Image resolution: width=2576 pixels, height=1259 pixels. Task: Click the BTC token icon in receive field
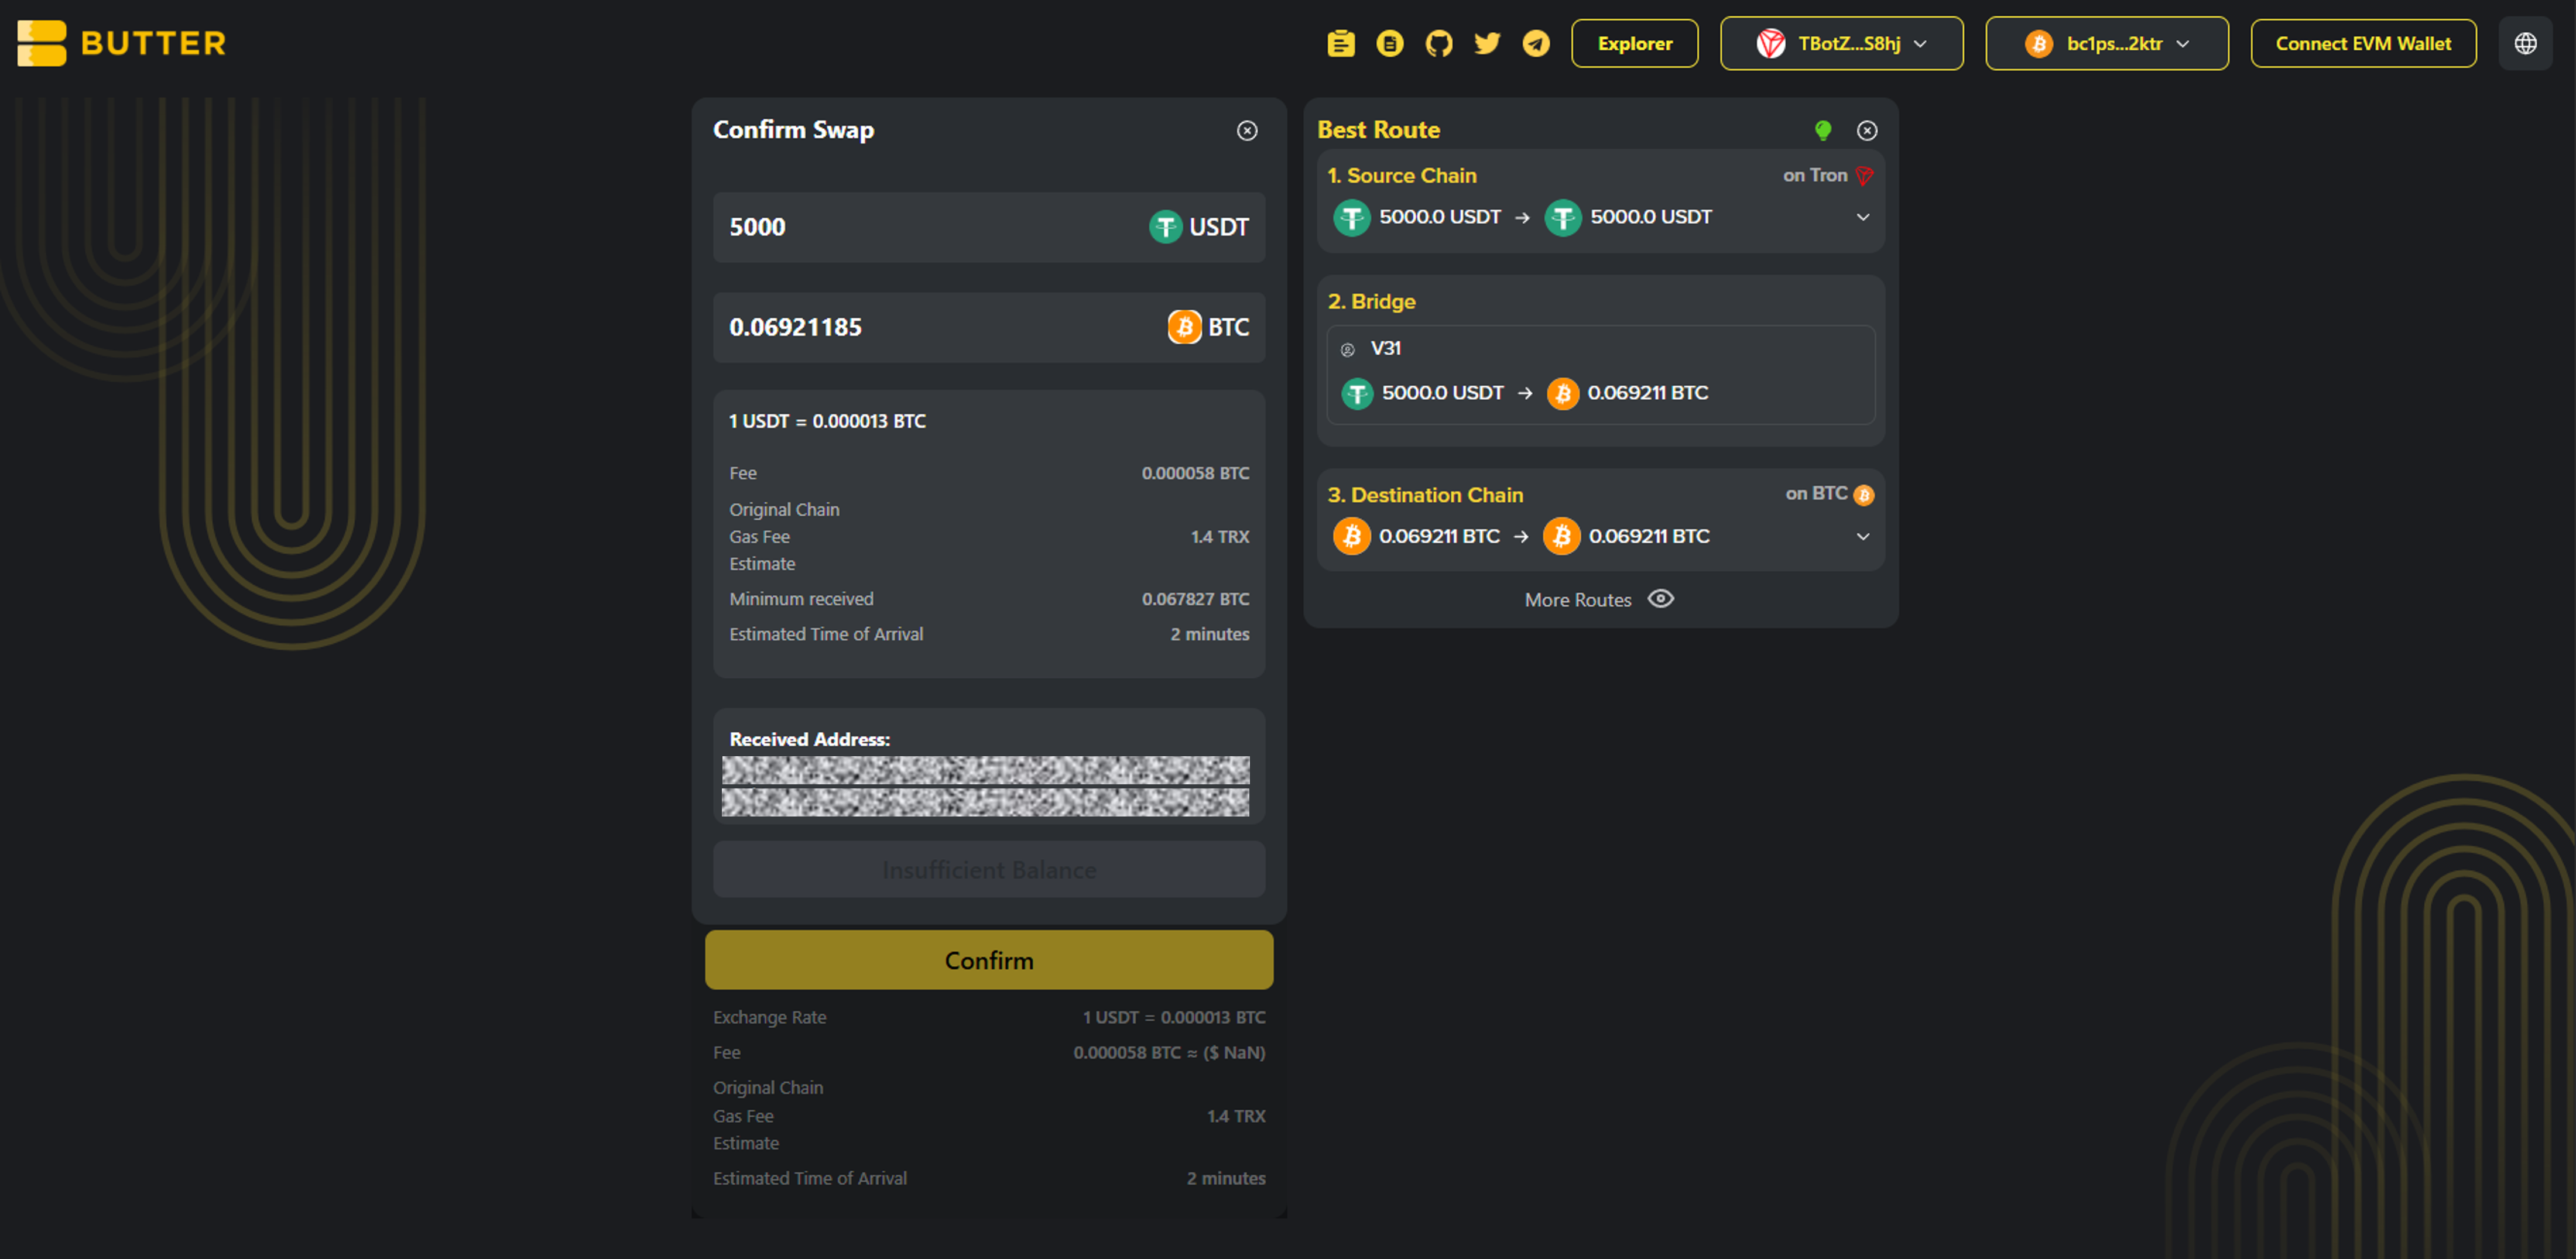[1184, 327]
